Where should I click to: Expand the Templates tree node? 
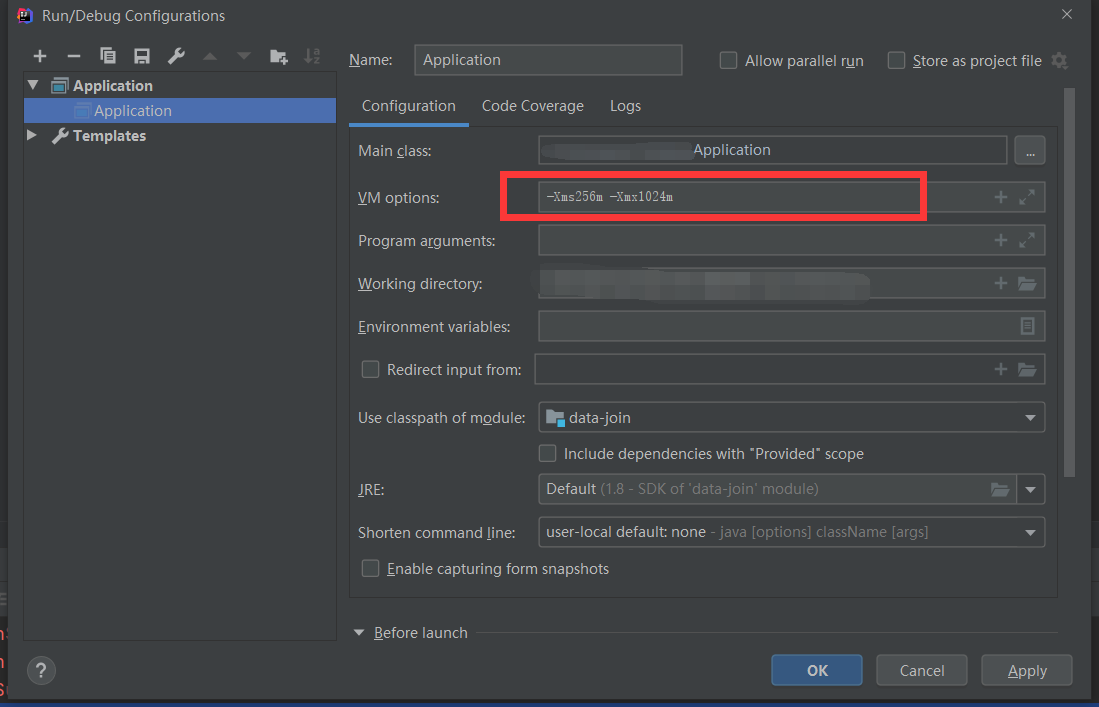pos(32,135)
